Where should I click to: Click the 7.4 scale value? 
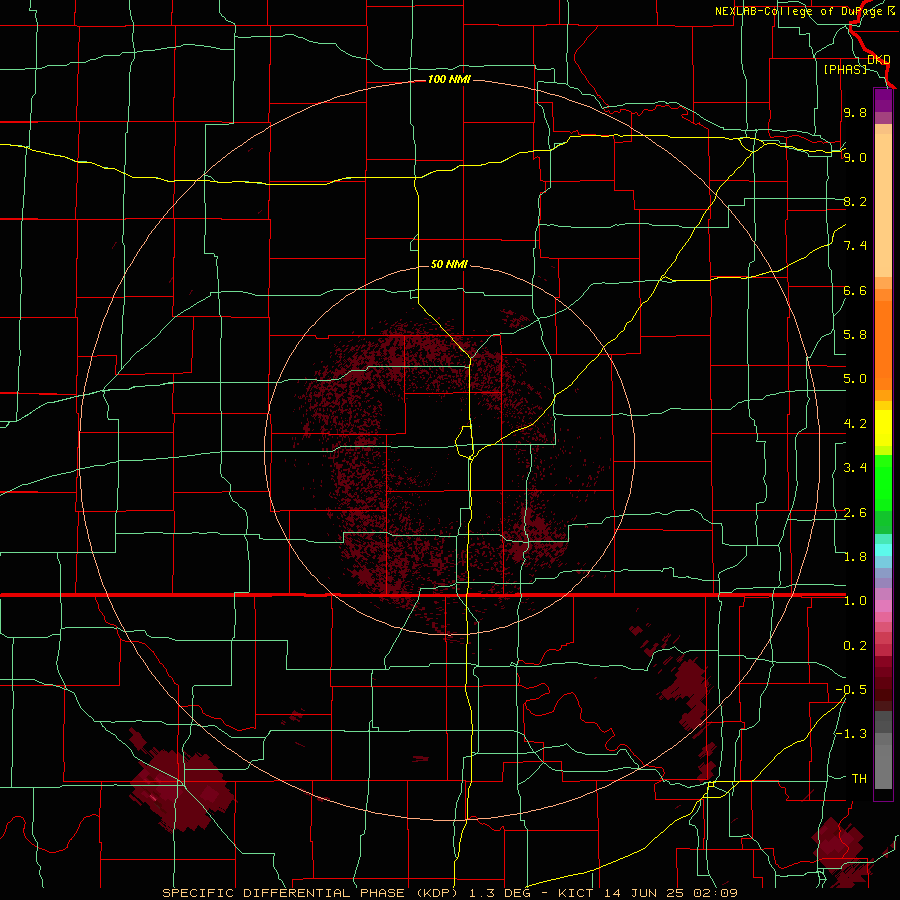tap(855, 246)
